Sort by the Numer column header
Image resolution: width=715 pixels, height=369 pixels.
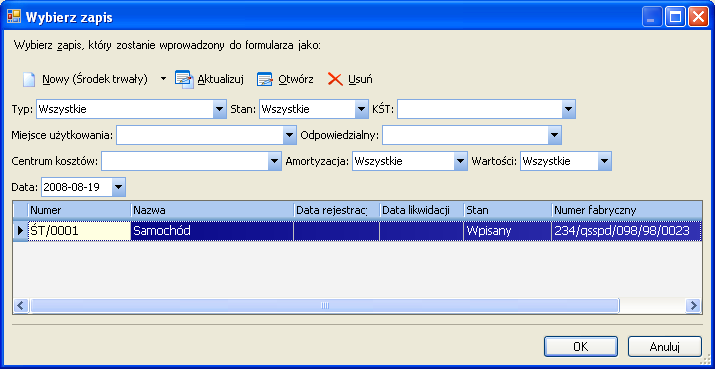coord(80,210)
